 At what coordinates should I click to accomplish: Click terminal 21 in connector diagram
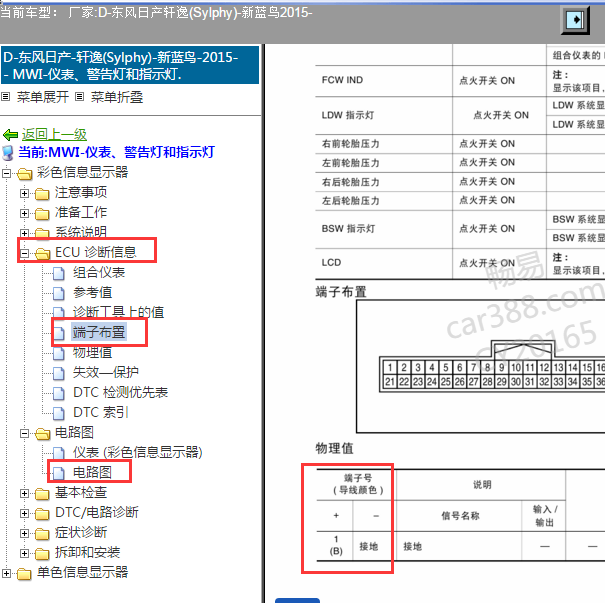[390, 382]
